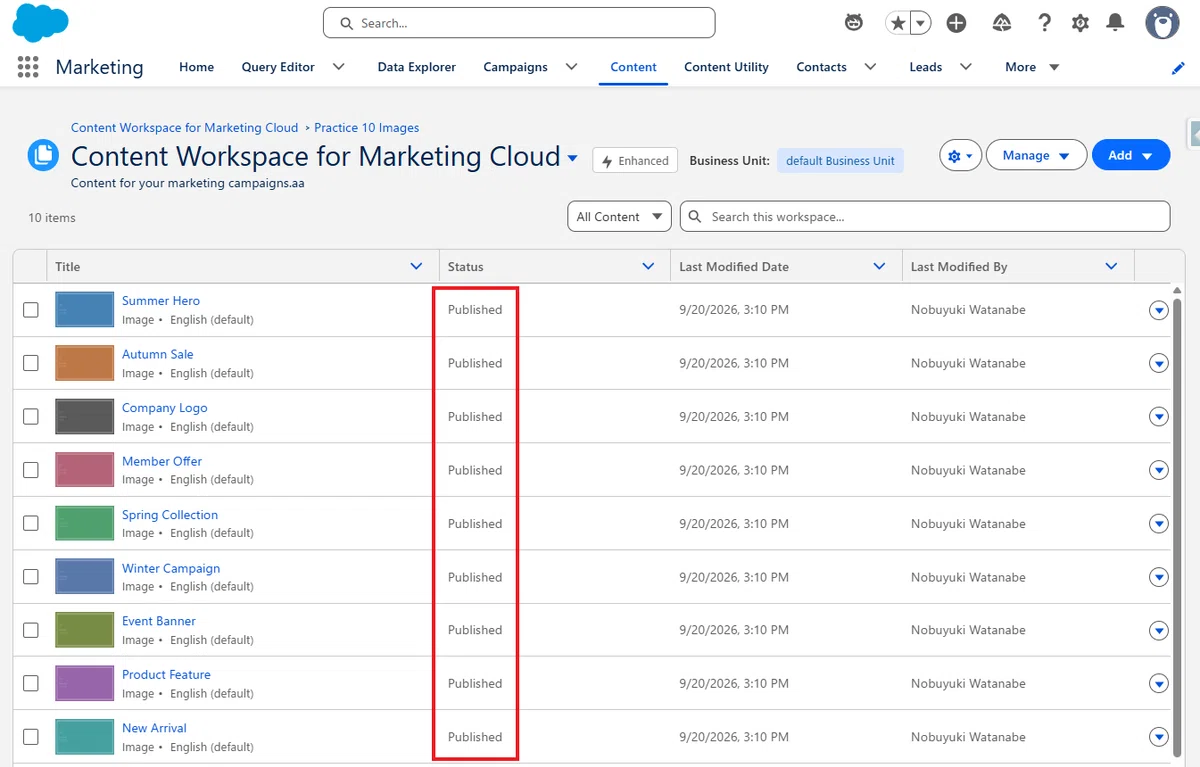Screen dimensions: 1200x767
Task: Expand the Manage dropdown button
Action: pyautogui.click(x=1036, y=156)
